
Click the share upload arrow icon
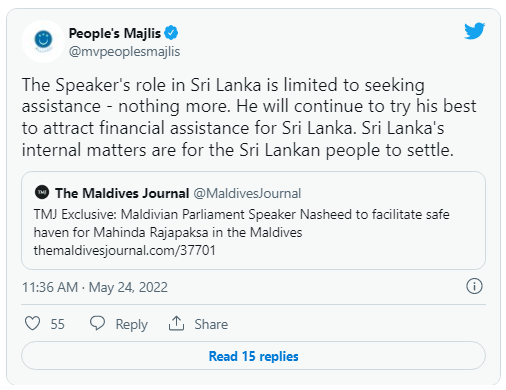(x=176, y=323)
